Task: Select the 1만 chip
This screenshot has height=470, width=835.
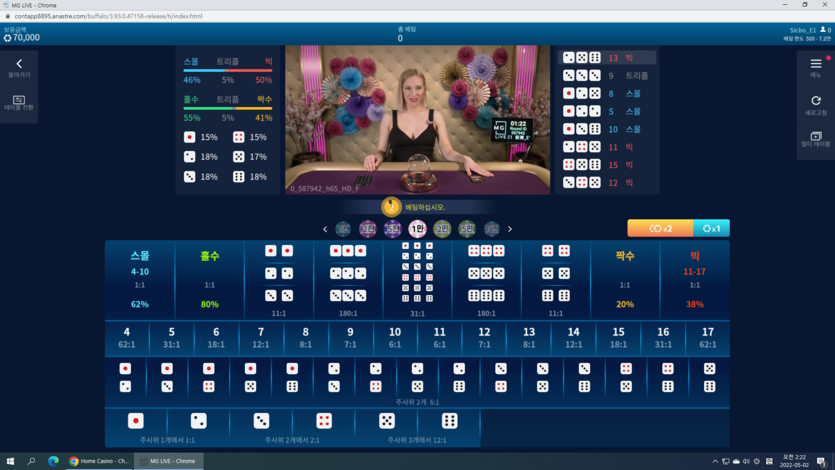Action: coord(417,229)
